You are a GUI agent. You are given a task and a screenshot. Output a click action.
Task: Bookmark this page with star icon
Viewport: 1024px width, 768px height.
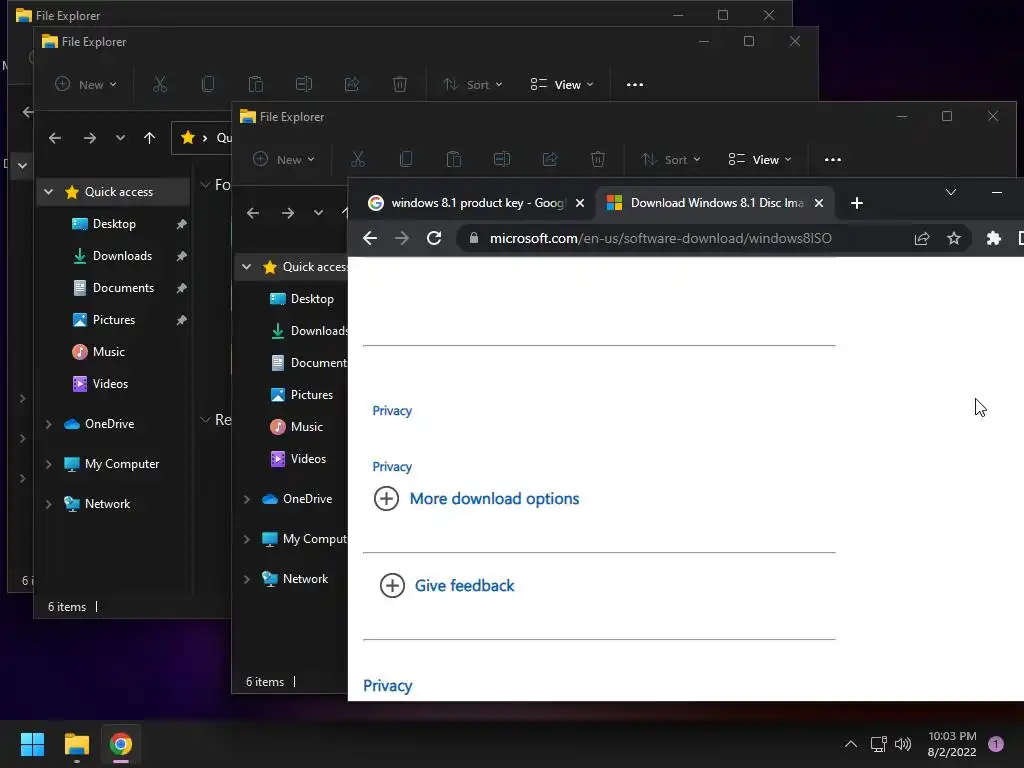954,238
